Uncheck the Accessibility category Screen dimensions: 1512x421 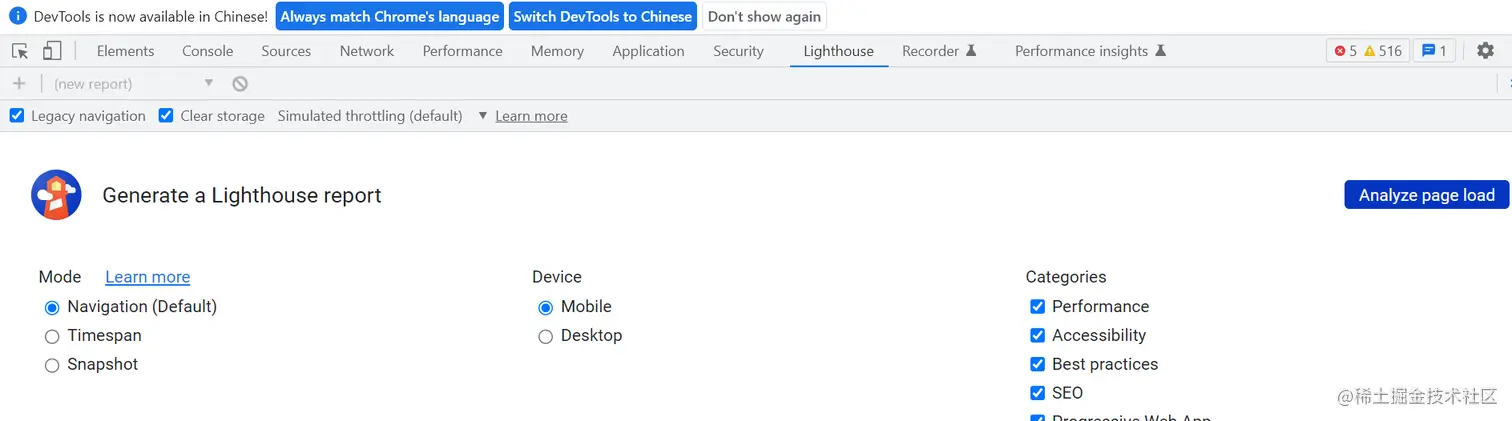click(1037, 336)
